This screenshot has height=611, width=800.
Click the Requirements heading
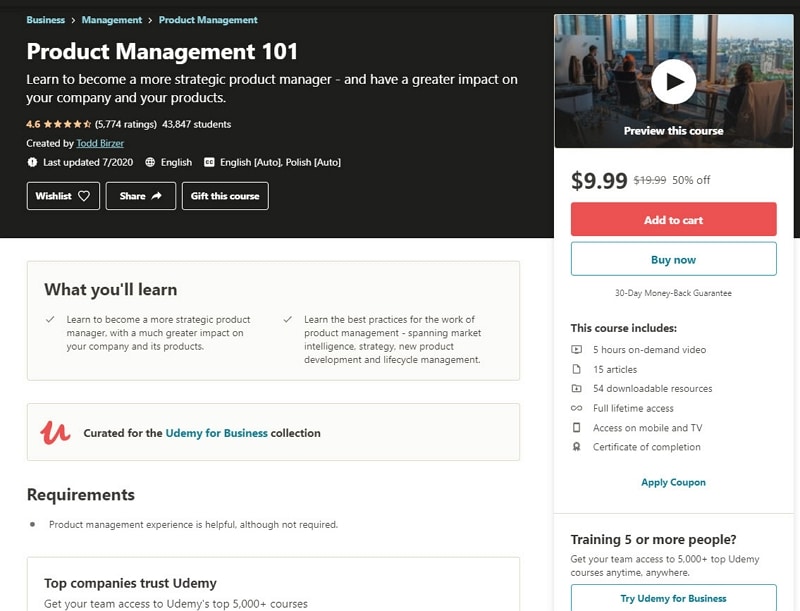(x=81, y=495)
